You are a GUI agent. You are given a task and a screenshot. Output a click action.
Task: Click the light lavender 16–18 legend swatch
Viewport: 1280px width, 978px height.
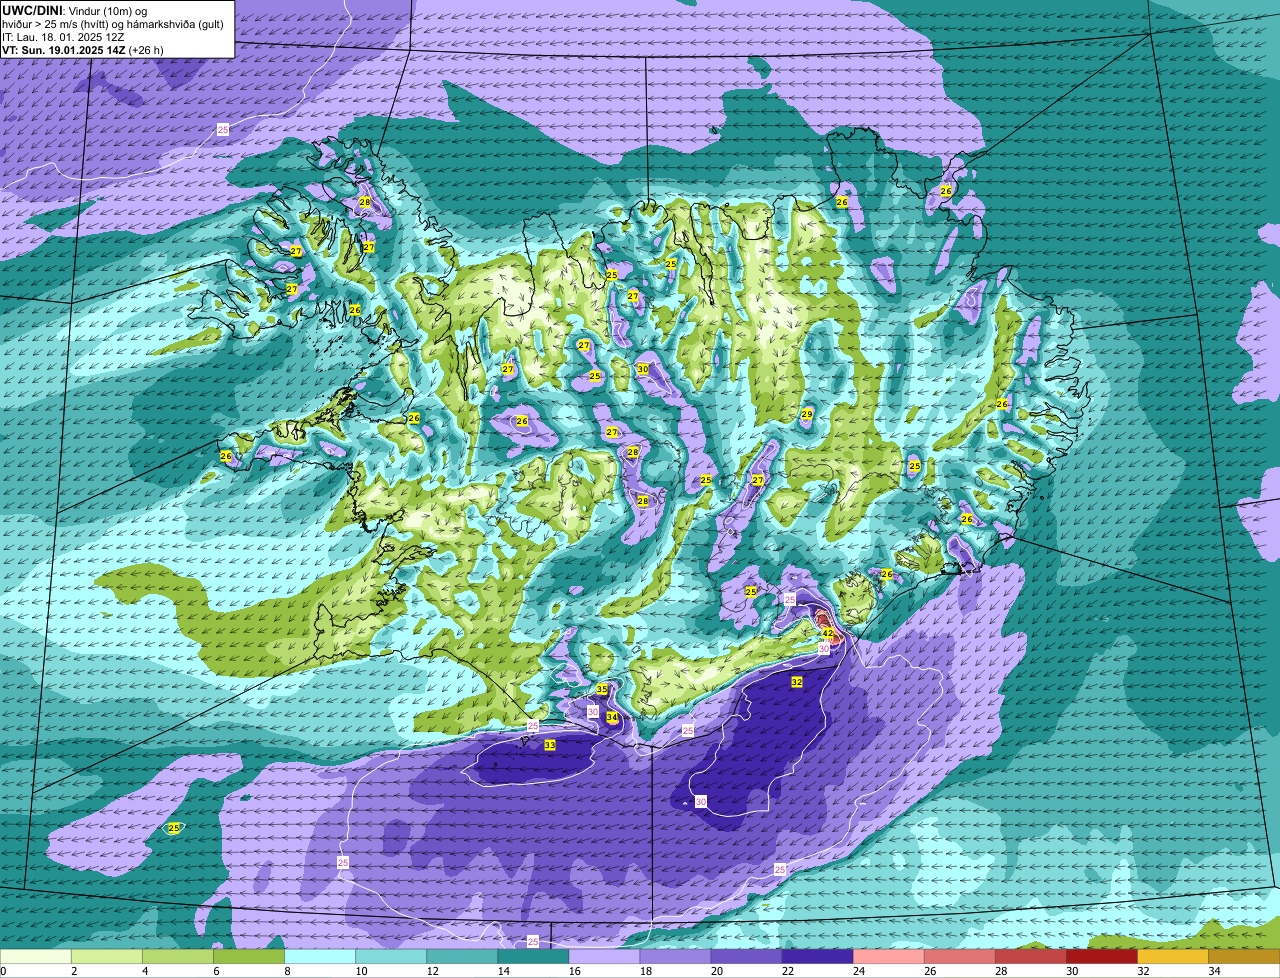[x=604, y=957]
